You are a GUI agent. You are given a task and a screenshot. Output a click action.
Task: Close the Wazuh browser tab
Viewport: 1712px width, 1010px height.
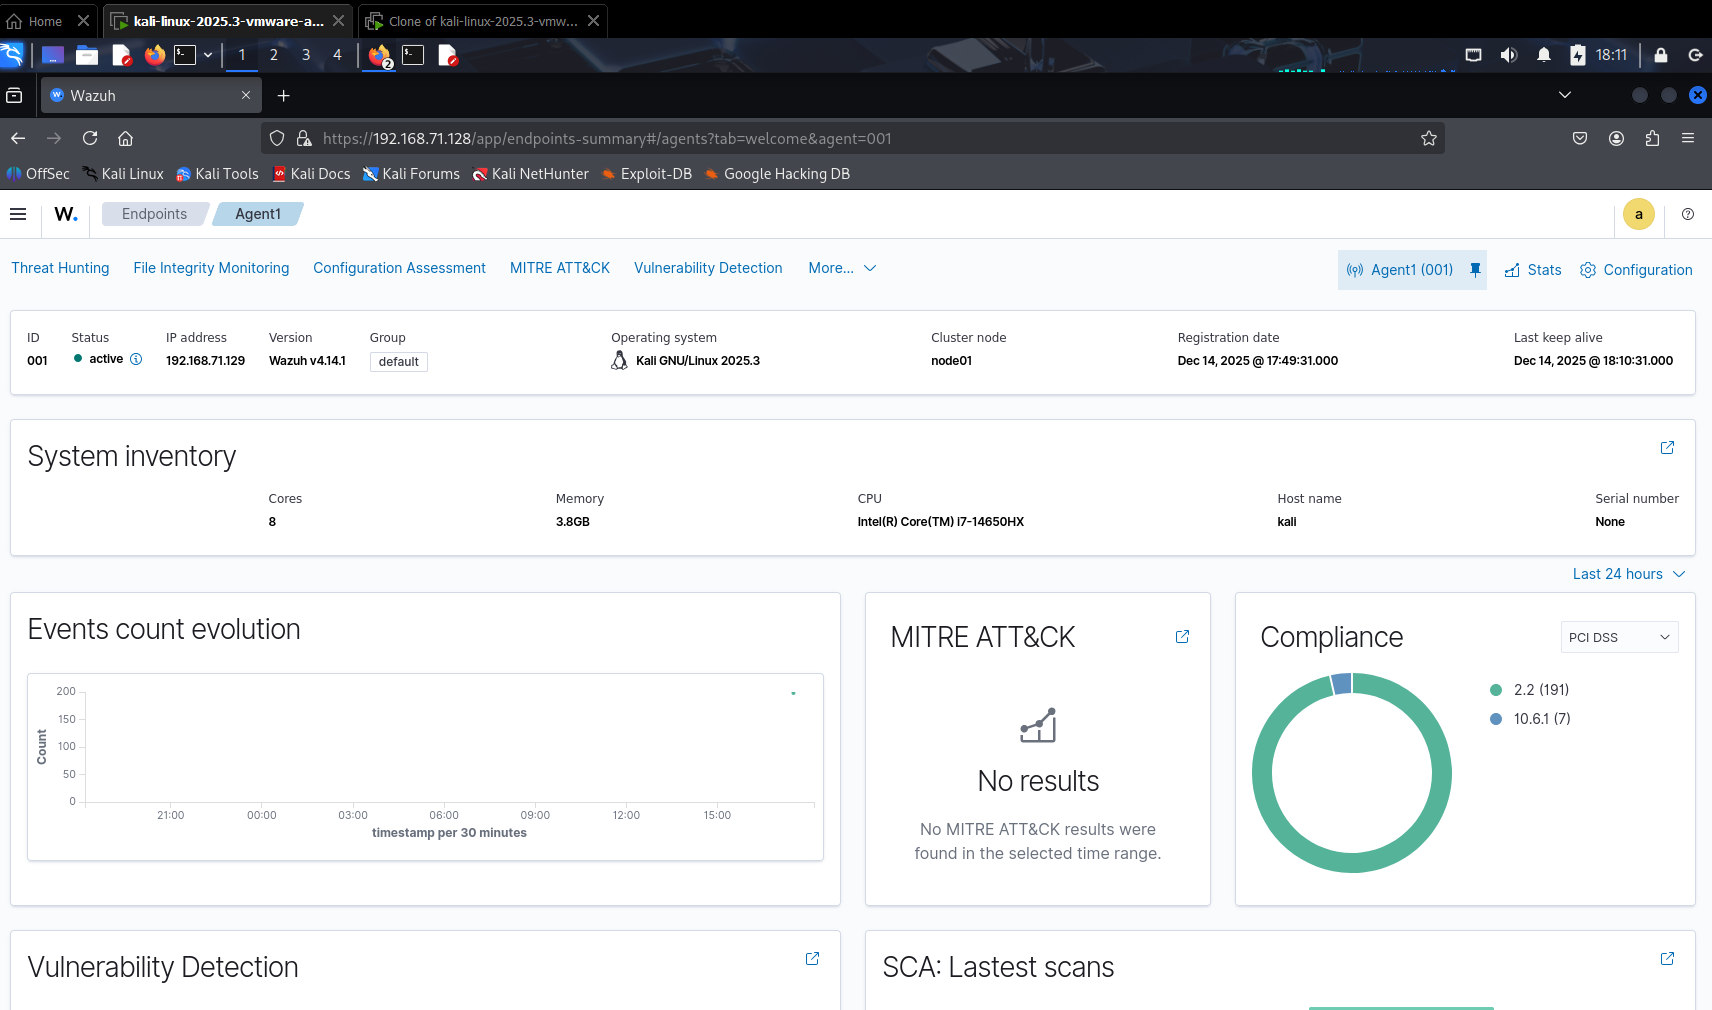pyautogui.click(x=246, y=95)
